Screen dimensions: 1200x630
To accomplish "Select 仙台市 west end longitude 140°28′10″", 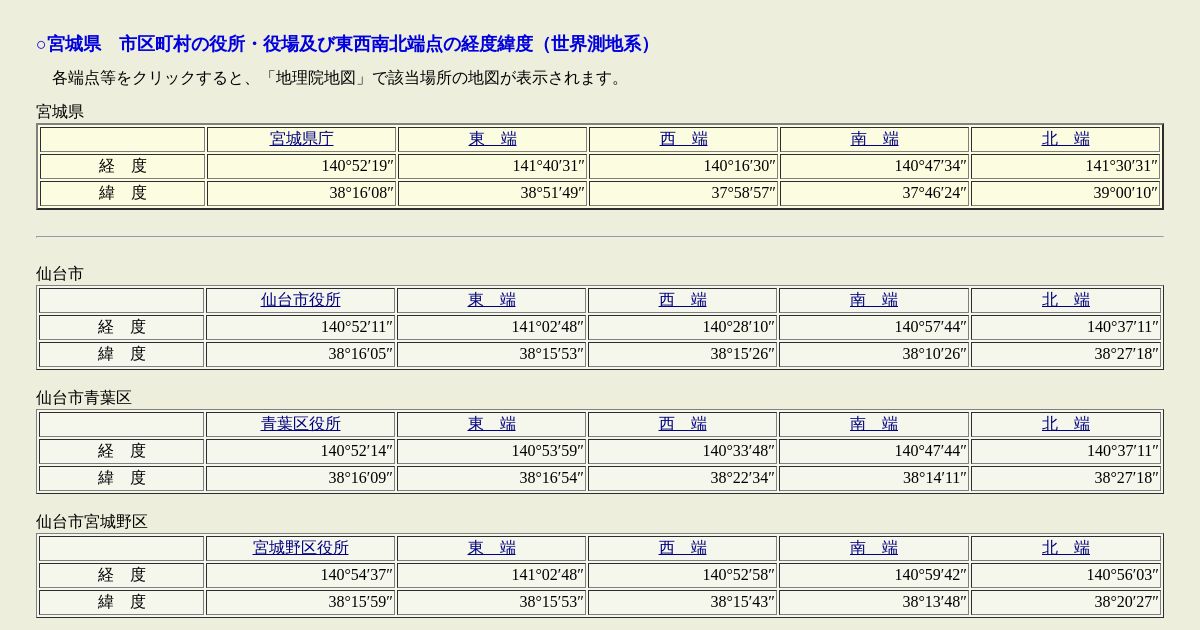I will 738,327.
